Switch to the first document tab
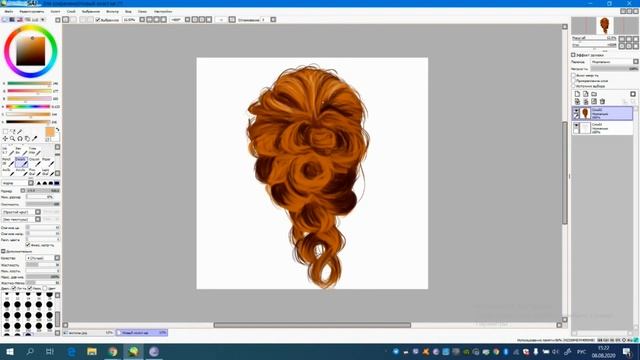Image resolution: width=640 pixels, height=360 pixels. (88, 333)
